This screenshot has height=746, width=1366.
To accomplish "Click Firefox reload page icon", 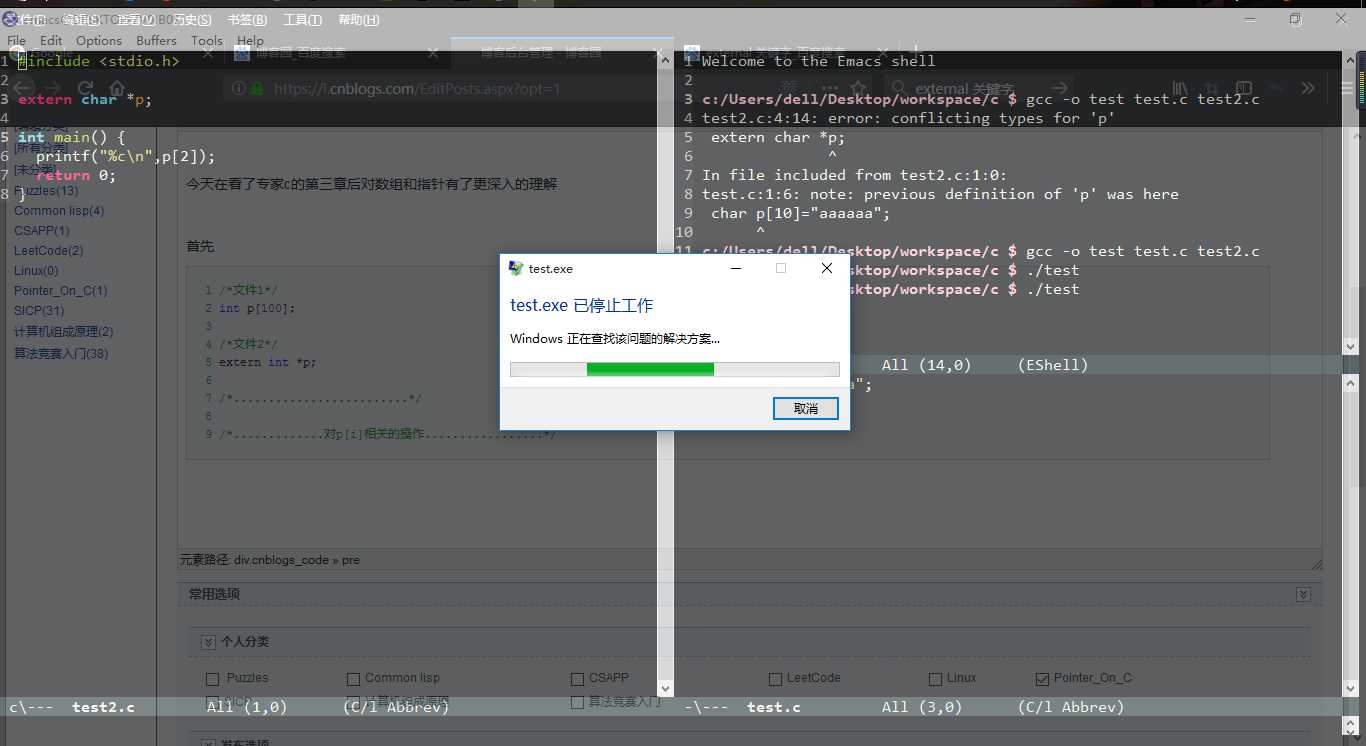I will [x=86, y=88].
